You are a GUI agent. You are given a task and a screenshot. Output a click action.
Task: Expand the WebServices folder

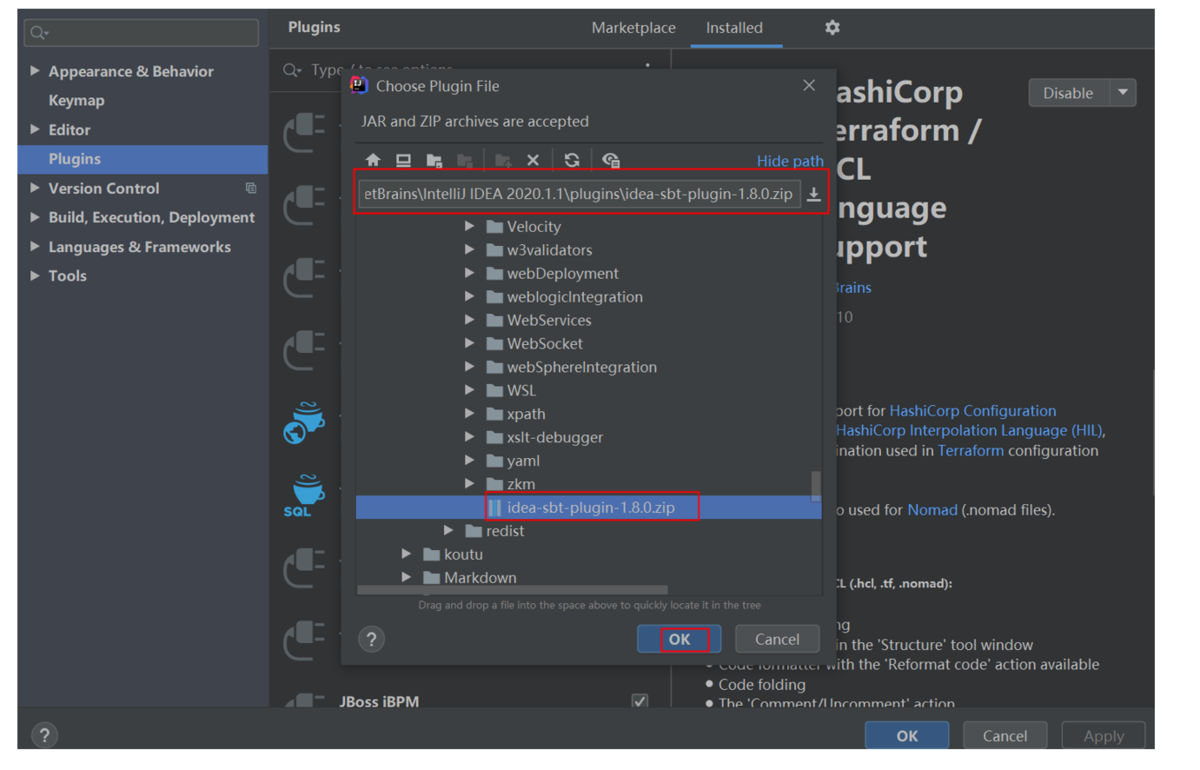click(x=469, y=320)
